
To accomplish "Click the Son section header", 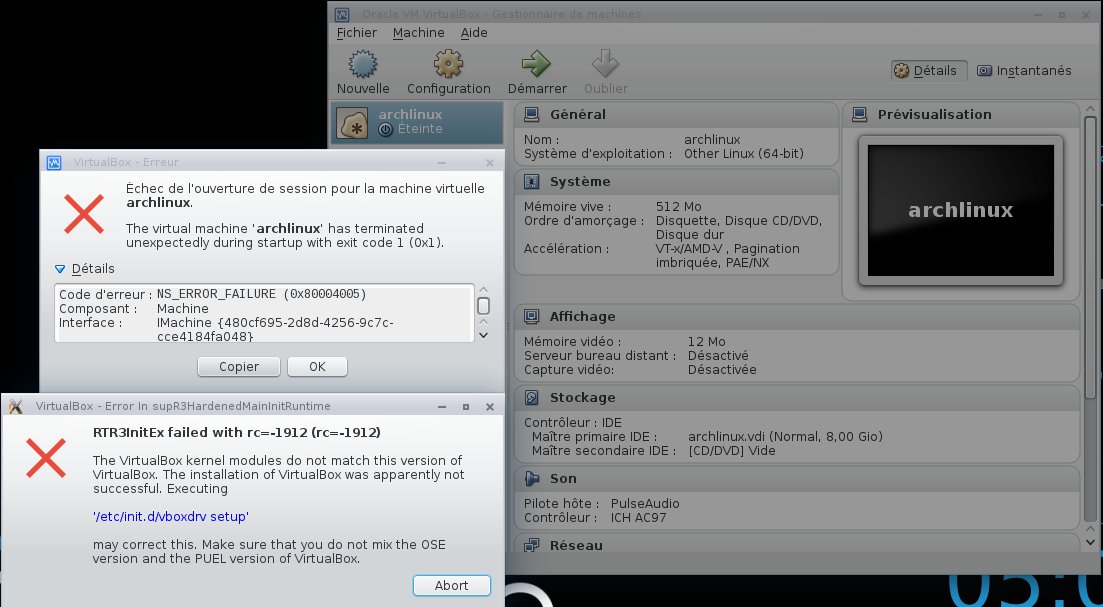I will click(x=797, y=478).
